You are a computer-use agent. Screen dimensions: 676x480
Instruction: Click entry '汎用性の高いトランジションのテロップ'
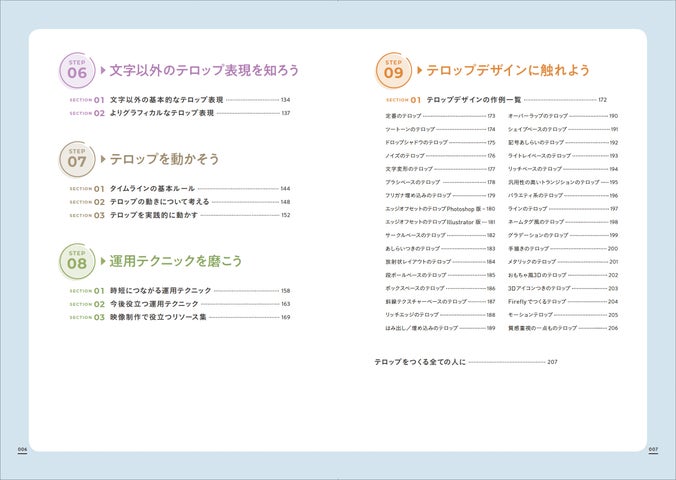(554, 182)
